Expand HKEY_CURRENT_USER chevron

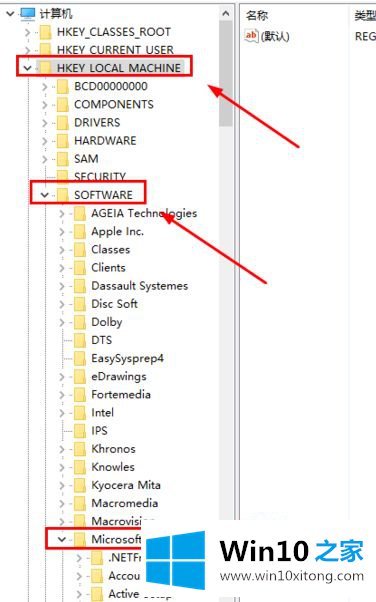(27, 50)
